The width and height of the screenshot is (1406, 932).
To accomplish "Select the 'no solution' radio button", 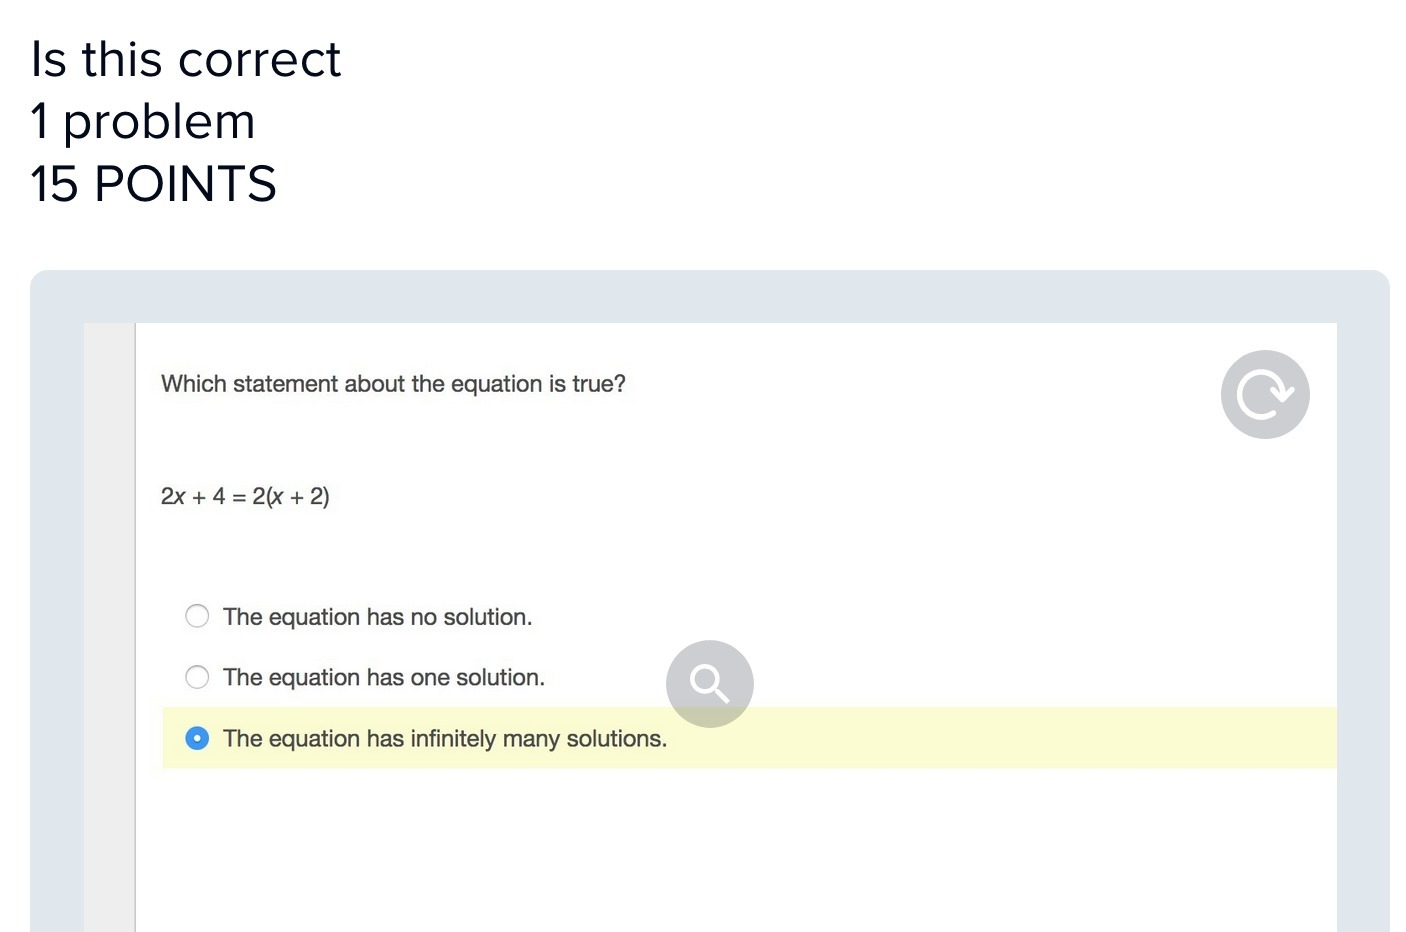I will click(x=197, y=616).
